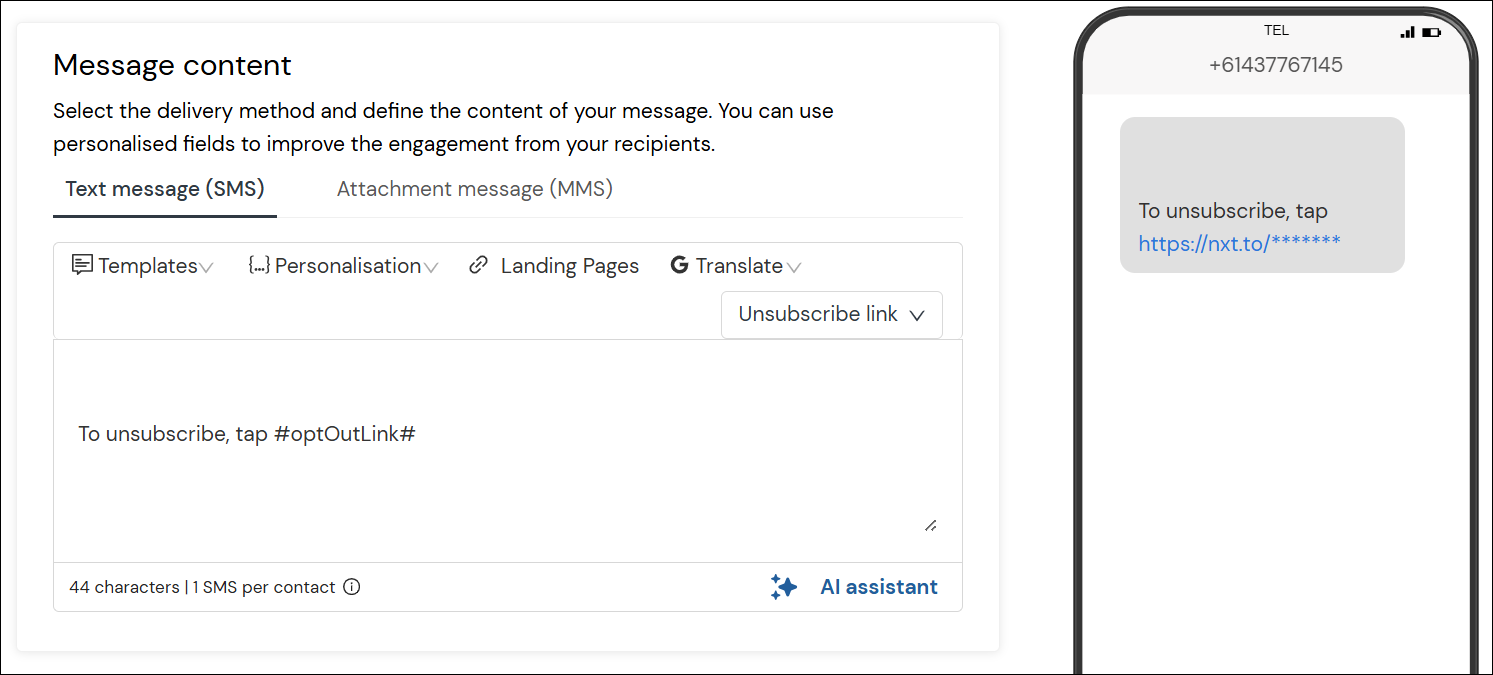Open the Personalisation dropdown
1493x675 pixels.
point(343,266)
